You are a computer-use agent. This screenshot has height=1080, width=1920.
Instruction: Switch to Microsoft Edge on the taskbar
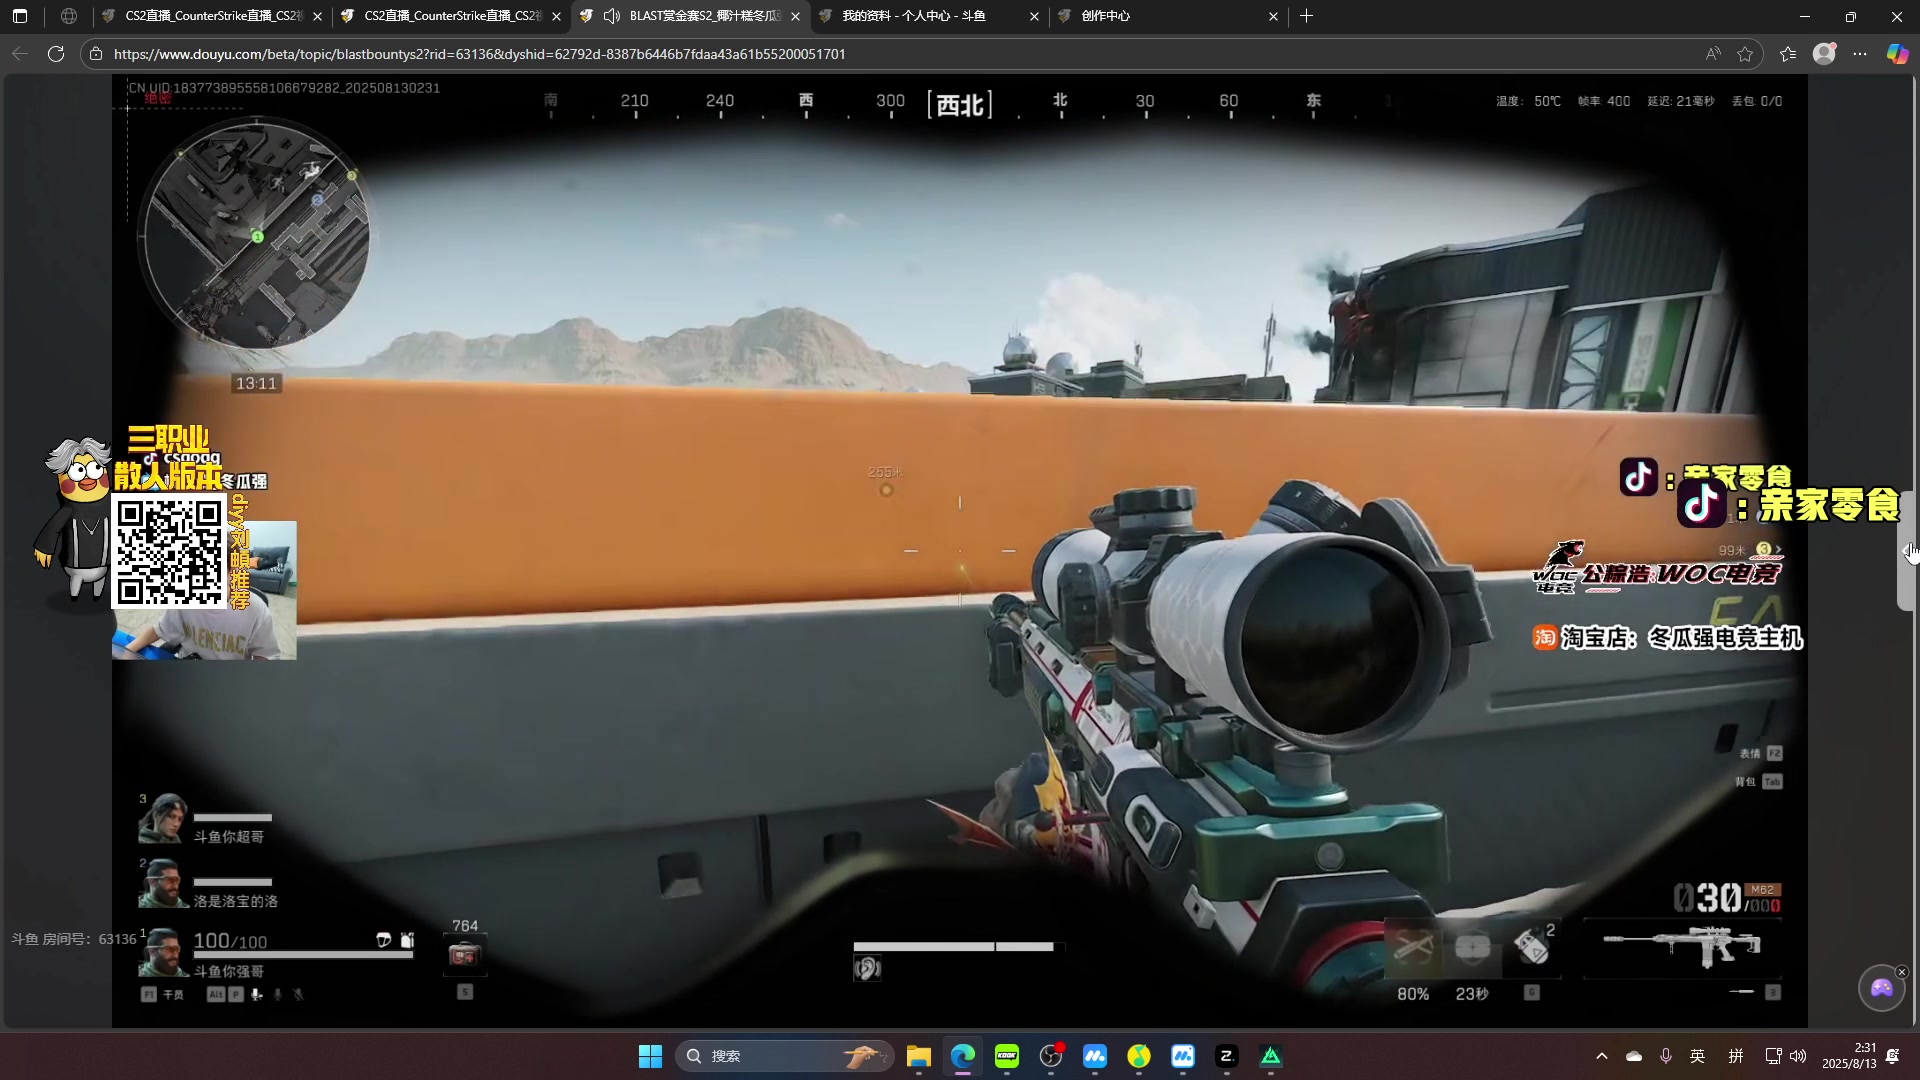[x=962, y=1056]
